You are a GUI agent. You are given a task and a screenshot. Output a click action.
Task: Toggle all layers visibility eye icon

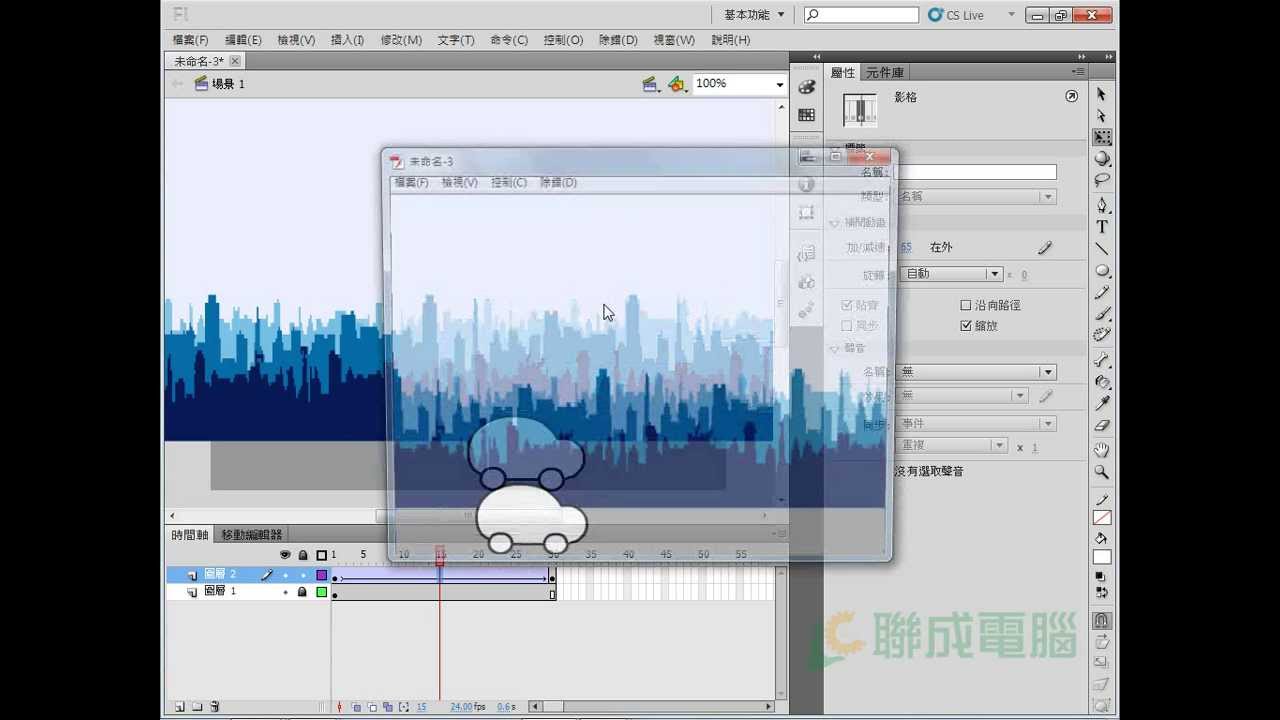pyautogui.click(x=285, y=555)
